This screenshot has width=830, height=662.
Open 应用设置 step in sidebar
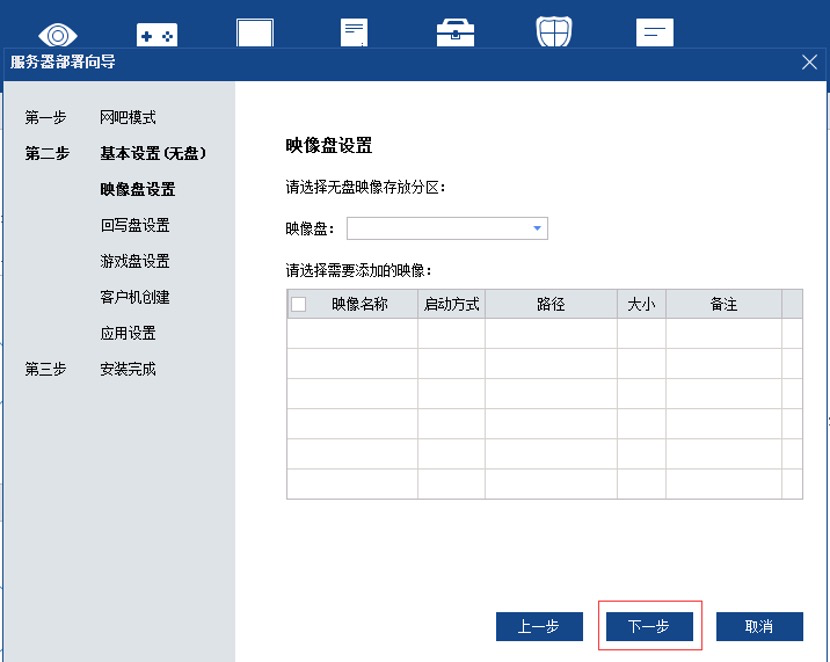128,333
